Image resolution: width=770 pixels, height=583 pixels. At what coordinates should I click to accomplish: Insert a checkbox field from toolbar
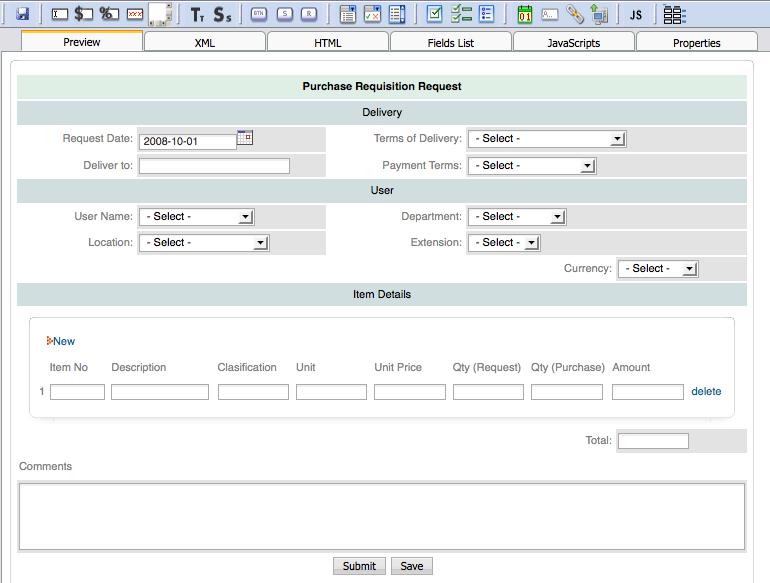point(434,14)
